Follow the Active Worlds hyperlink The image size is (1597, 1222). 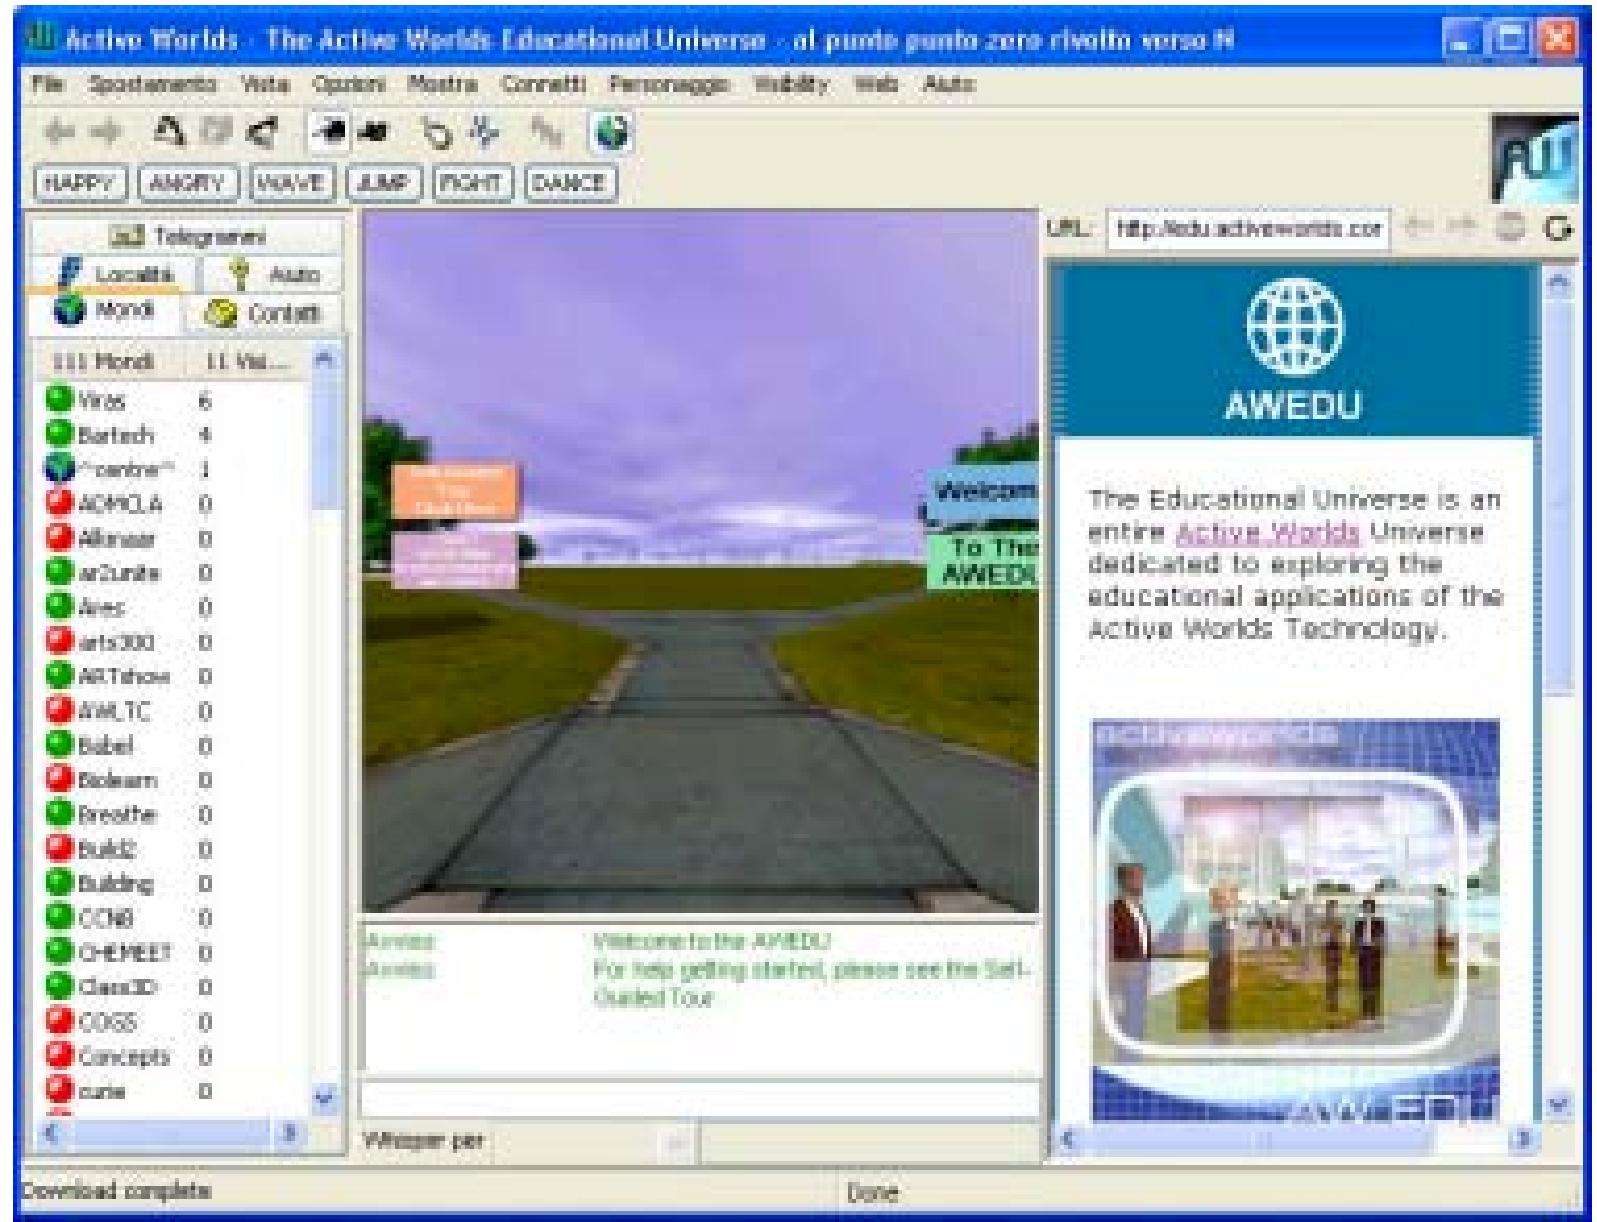coord(1267,532)
